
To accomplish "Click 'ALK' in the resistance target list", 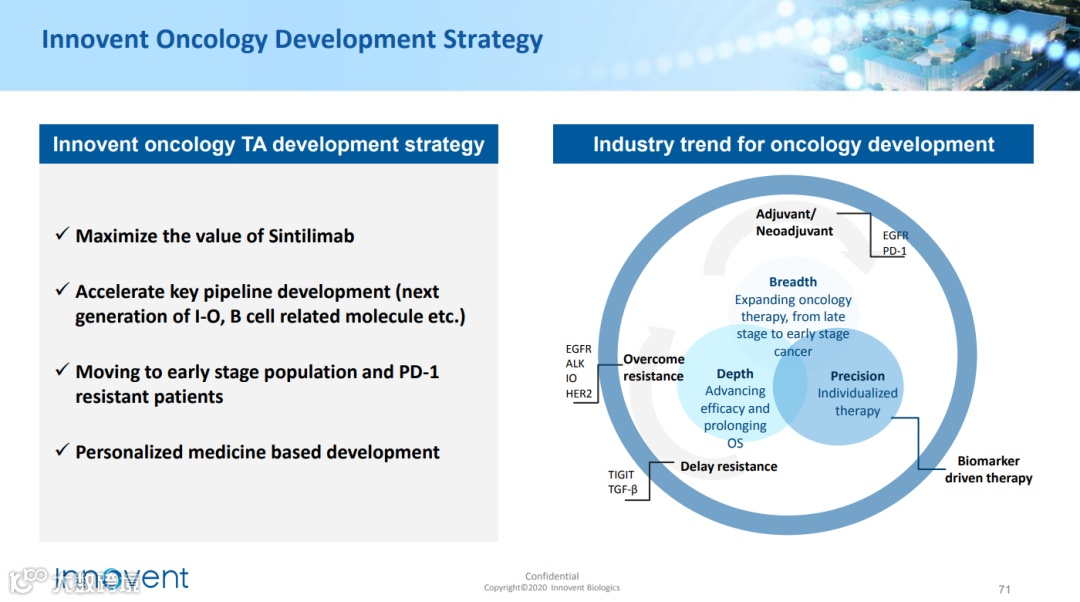I will (575, 364).
